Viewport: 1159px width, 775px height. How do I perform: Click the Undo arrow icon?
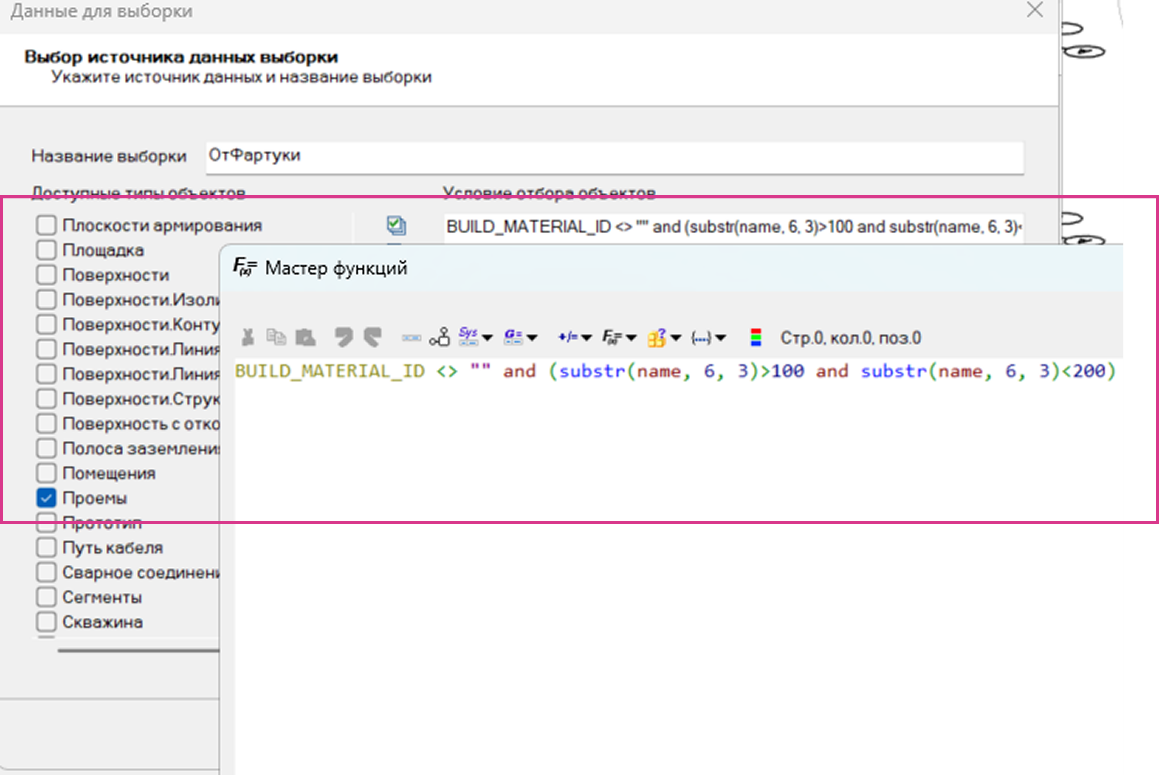tap(344, 338)
